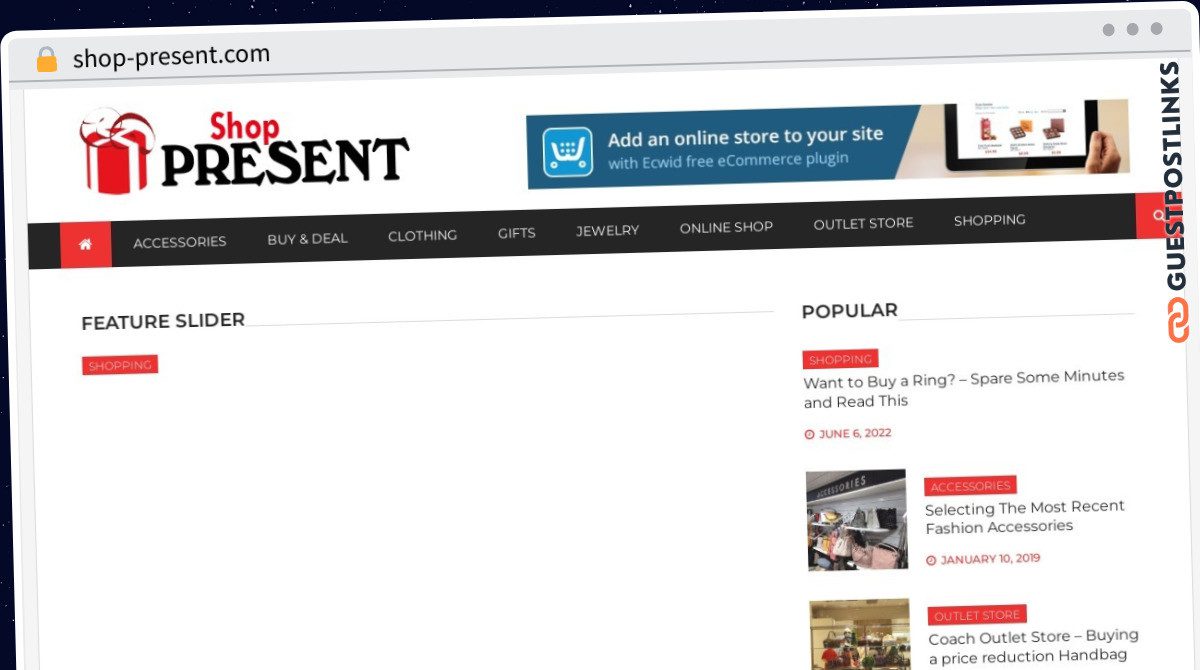This screenshot has height=670, width=1200.
Task: Click Shopping tag under Feature Slider
Action: tap(120, 365)
